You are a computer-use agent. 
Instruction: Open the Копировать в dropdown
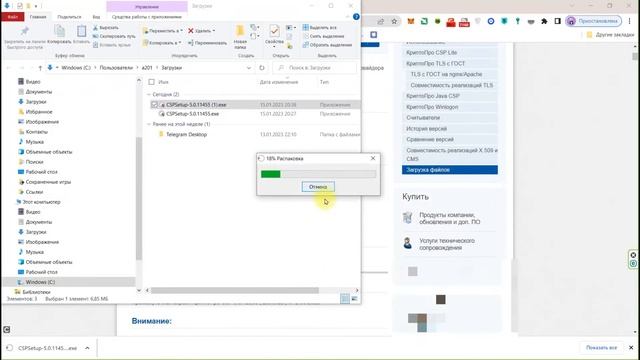point(162,42)
